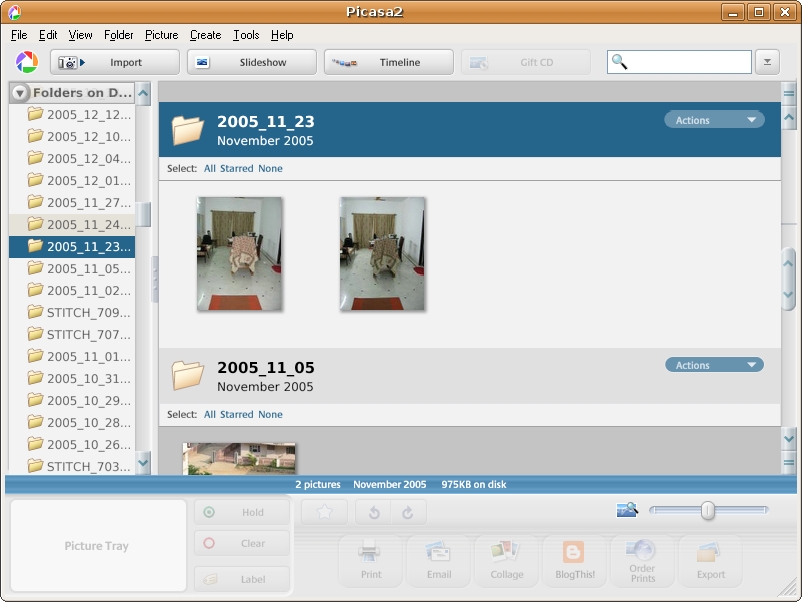The height and width of the screenshot is (602, 802).
Task: Select Starred pictures in 2005_11_23
Action: pos(237,168)
